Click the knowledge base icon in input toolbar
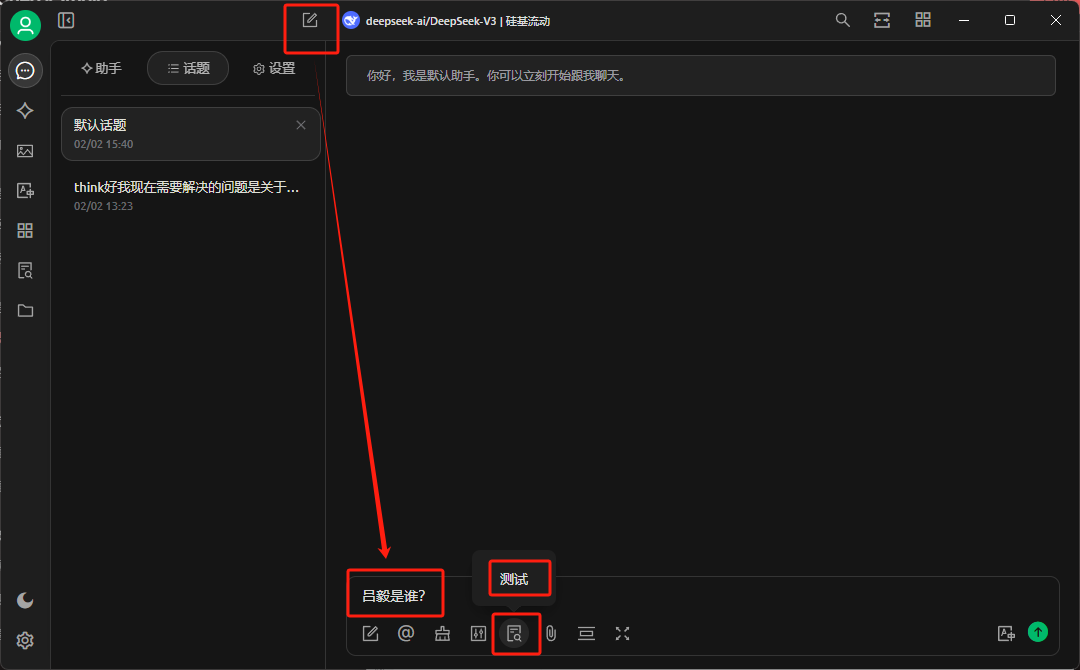 (x=515, y=633)
